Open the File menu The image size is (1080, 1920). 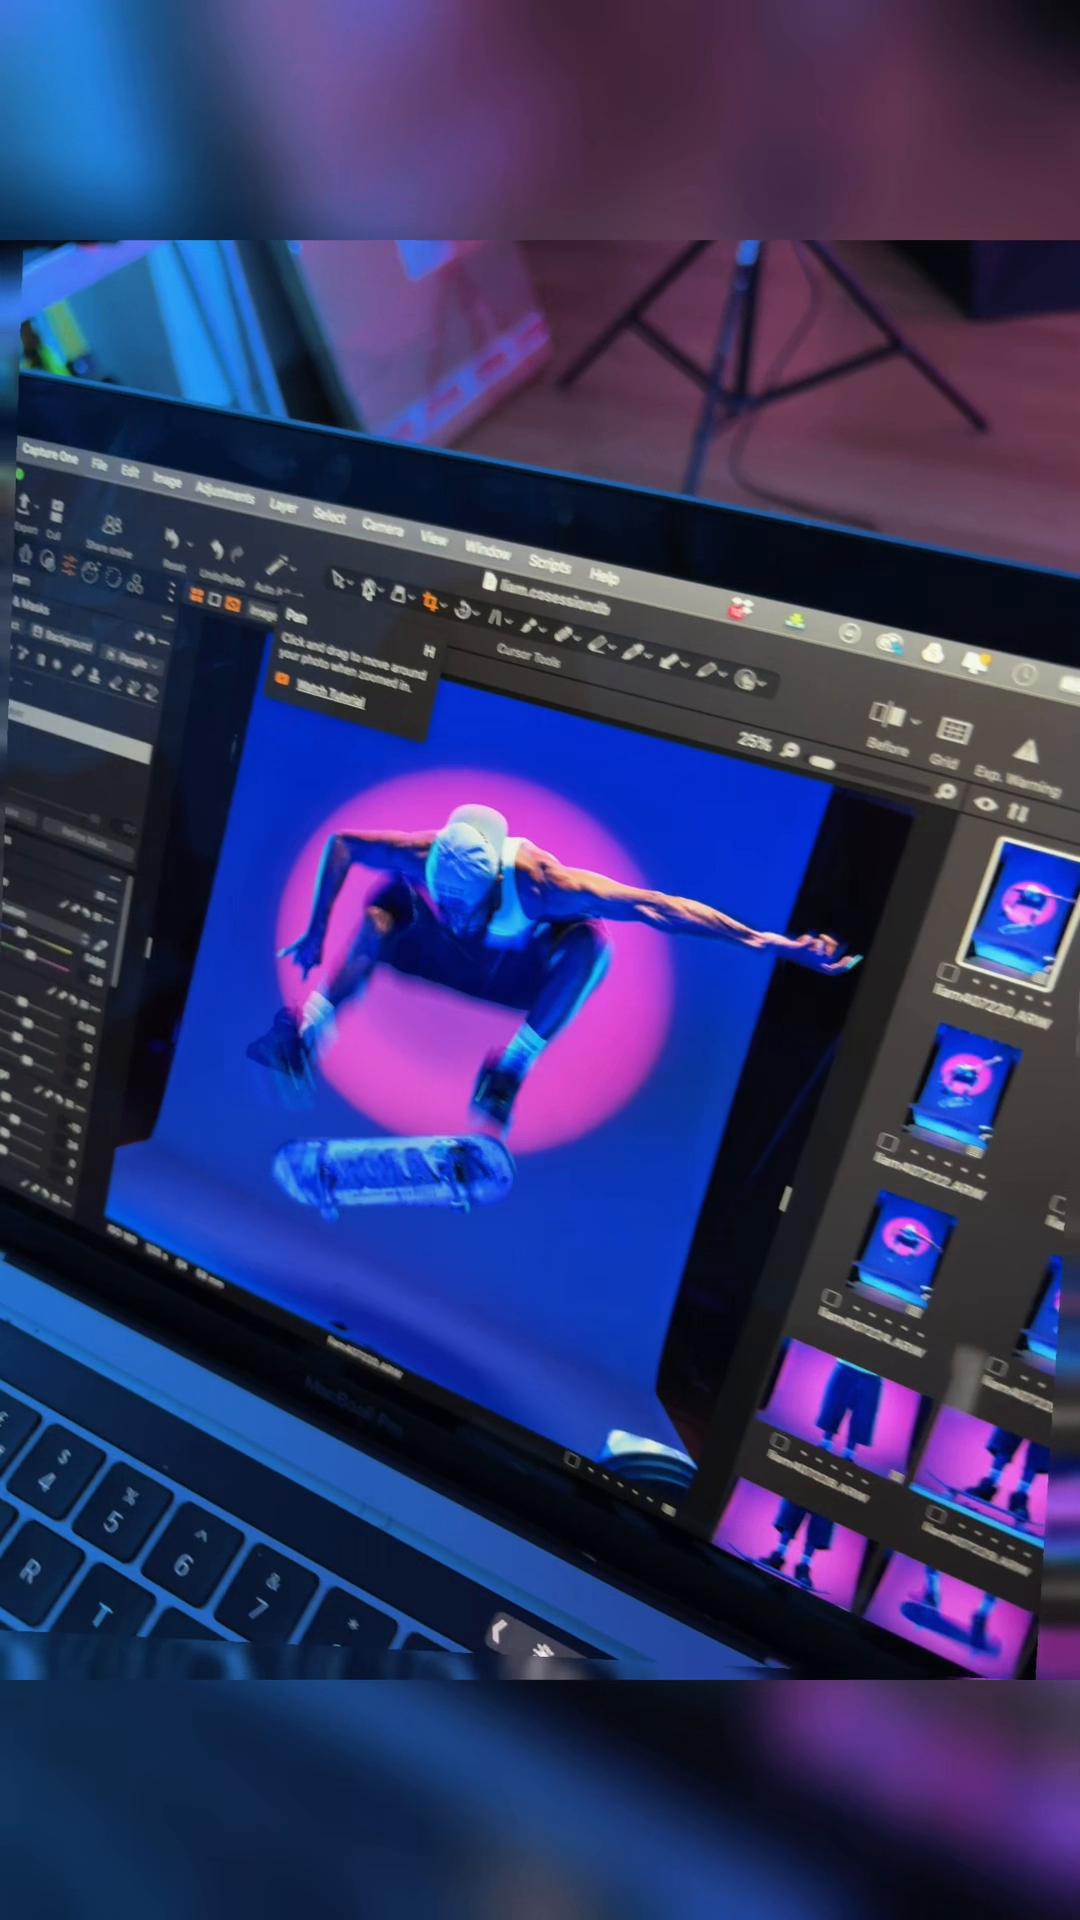coord(99,464)
